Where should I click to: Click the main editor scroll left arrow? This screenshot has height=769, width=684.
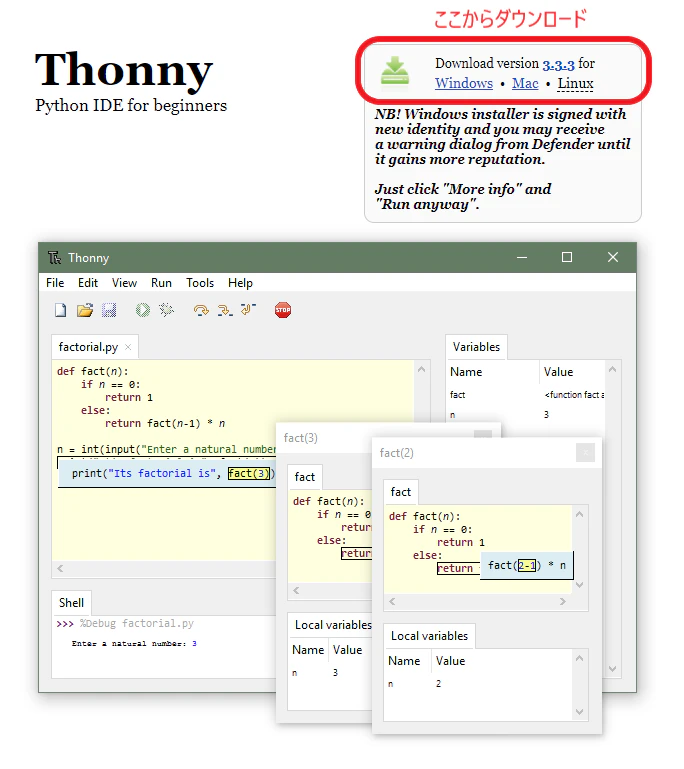pyautogui.click(x=60, y=568)
